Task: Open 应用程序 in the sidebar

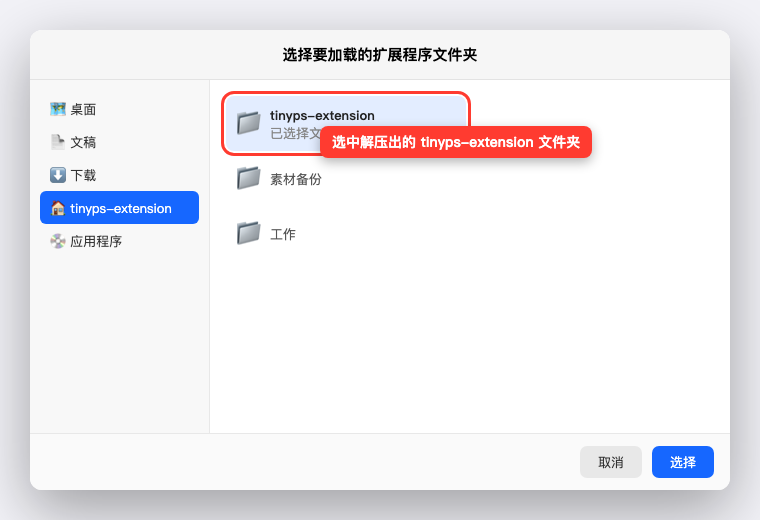Action: [x=119, y=241]
